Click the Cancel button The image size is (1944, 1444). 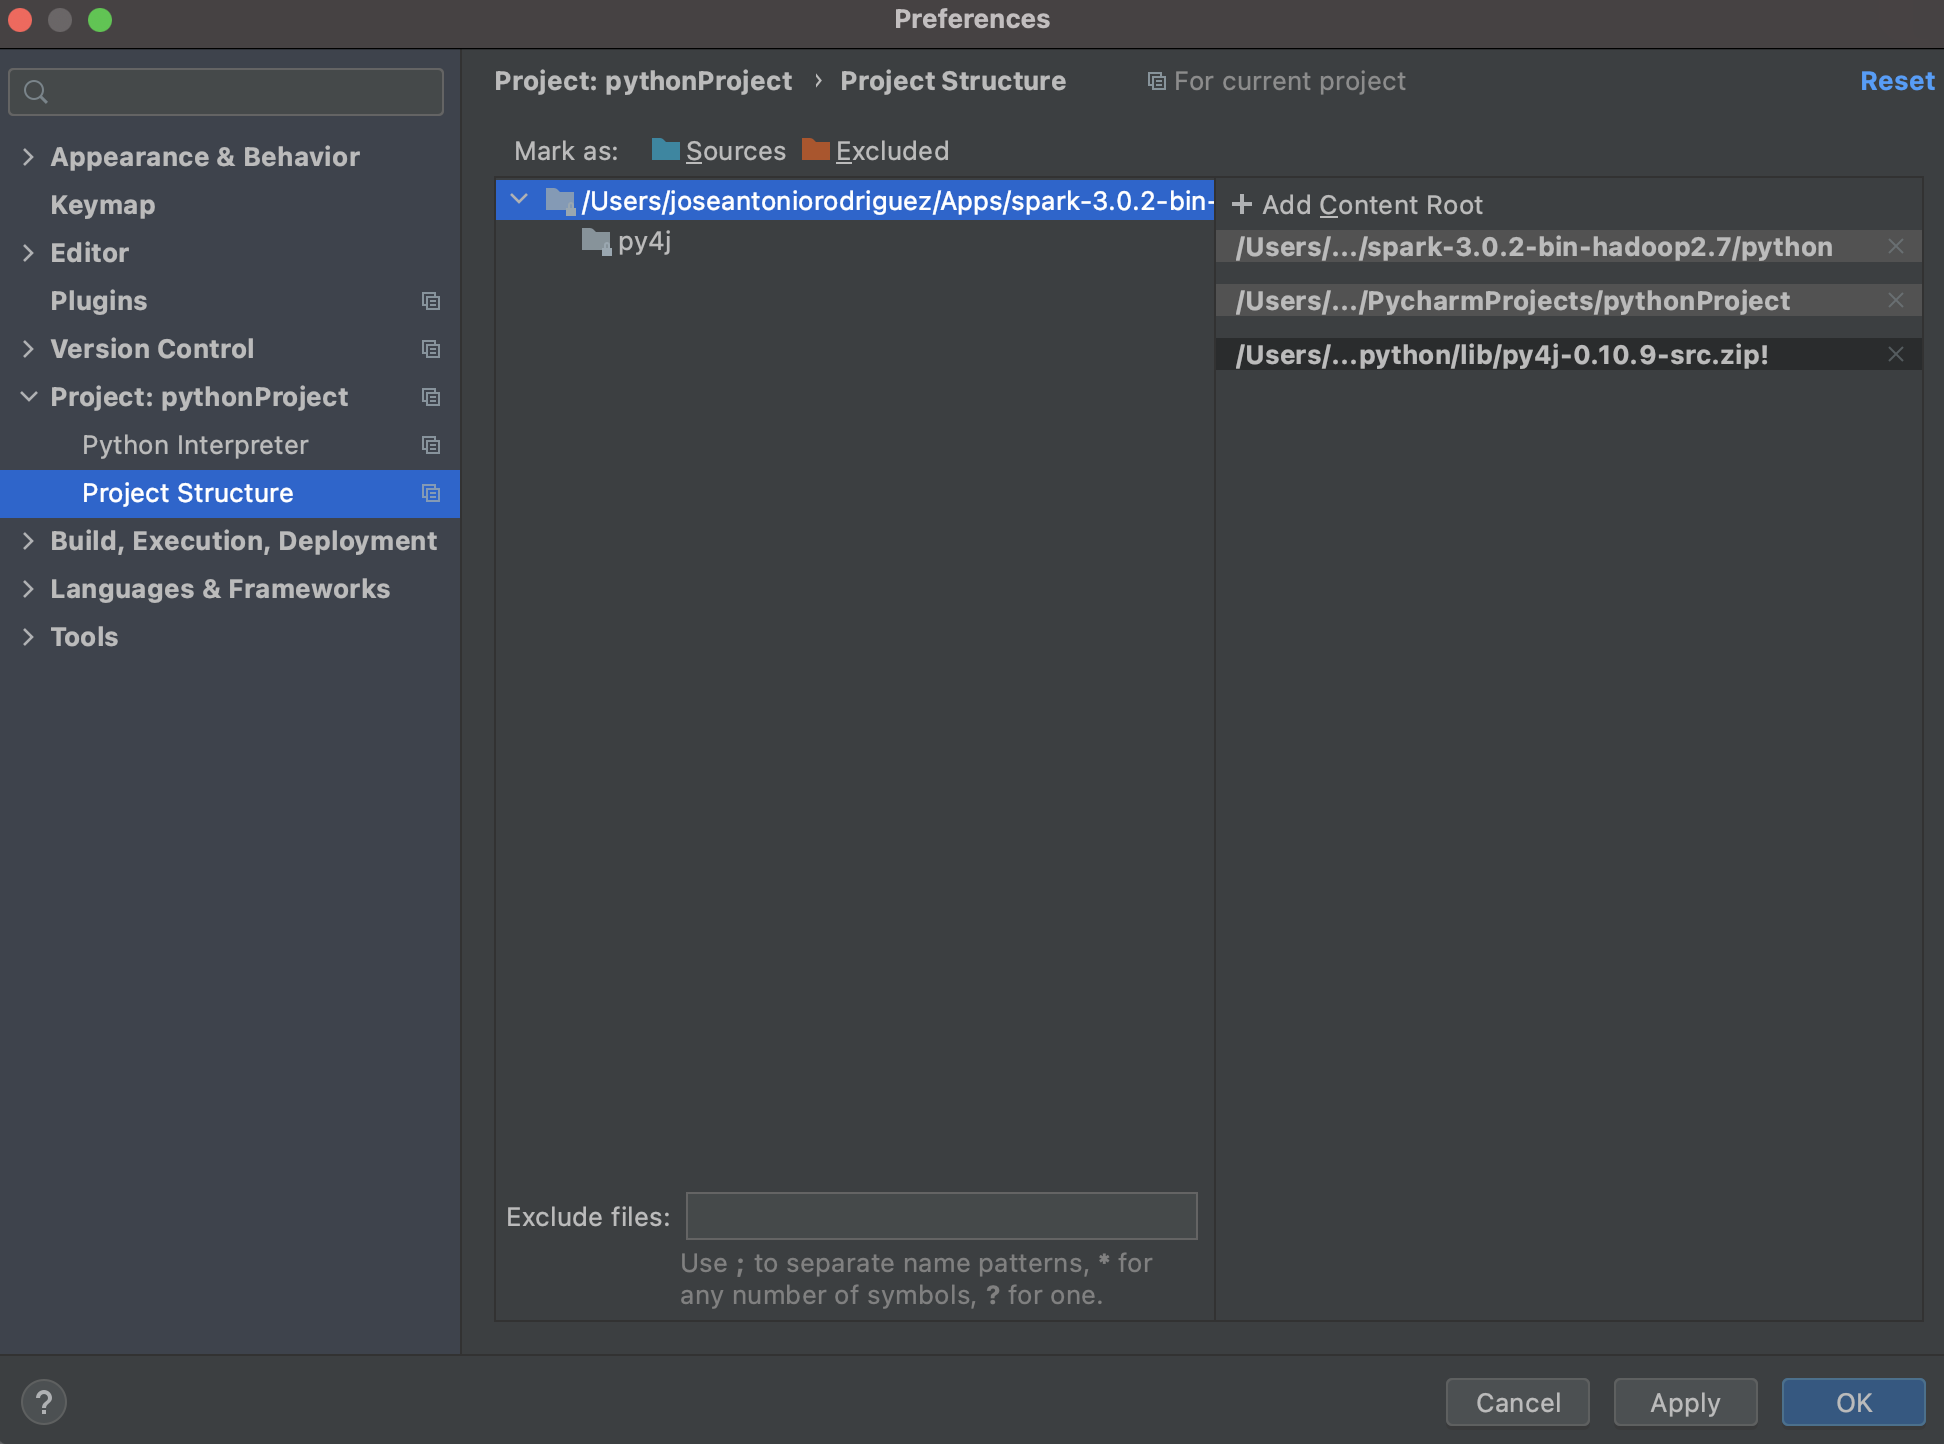coord(1518,1402)
